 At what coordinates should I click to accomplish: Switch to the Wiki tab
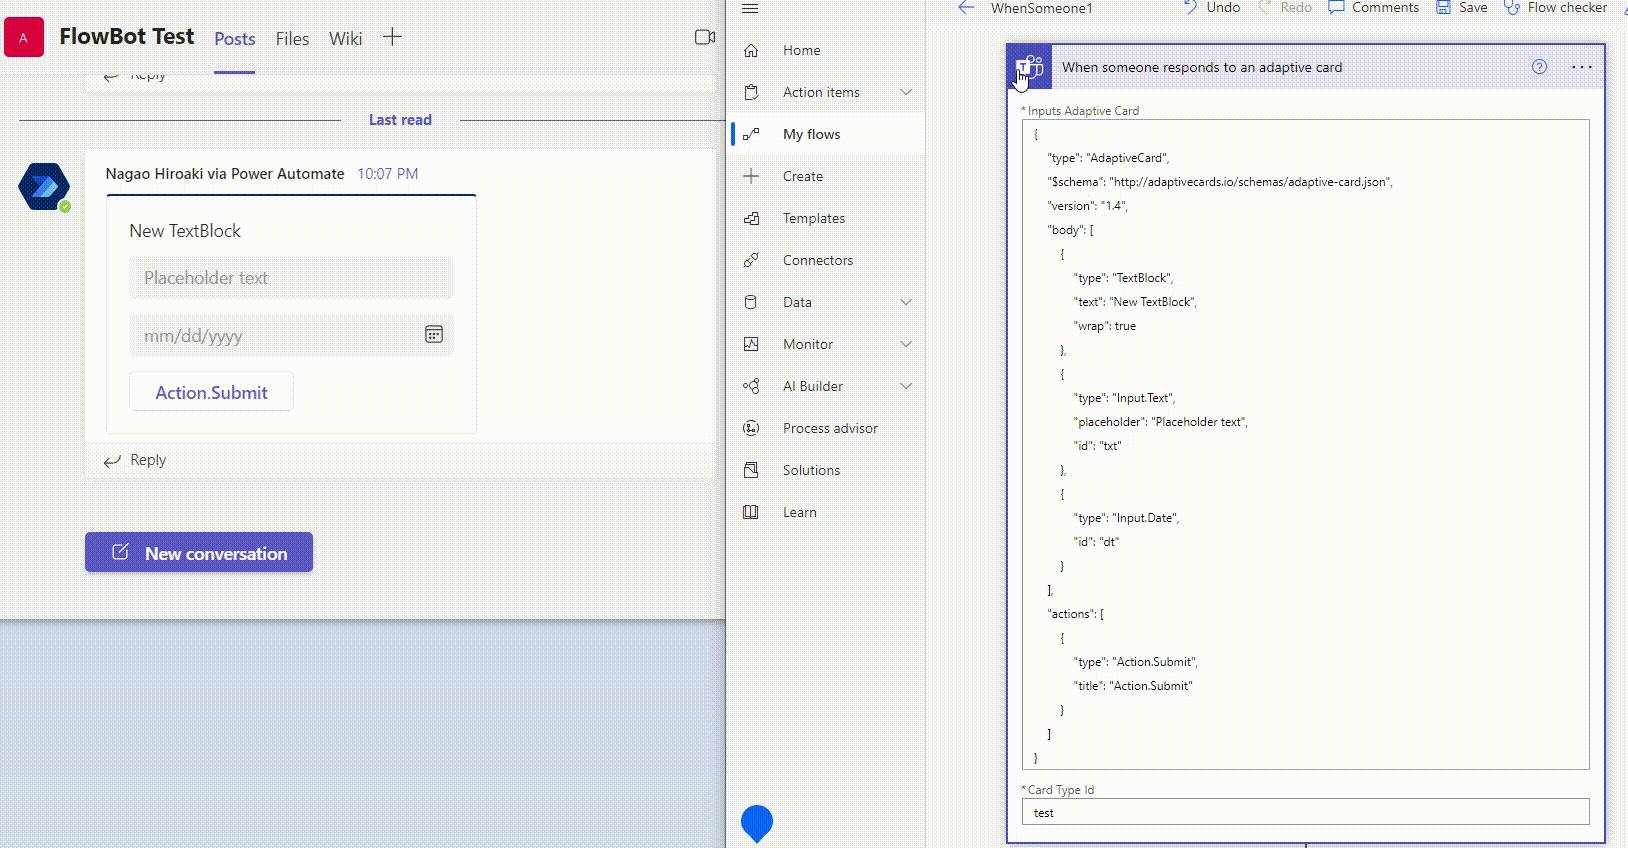click(345, 39)
